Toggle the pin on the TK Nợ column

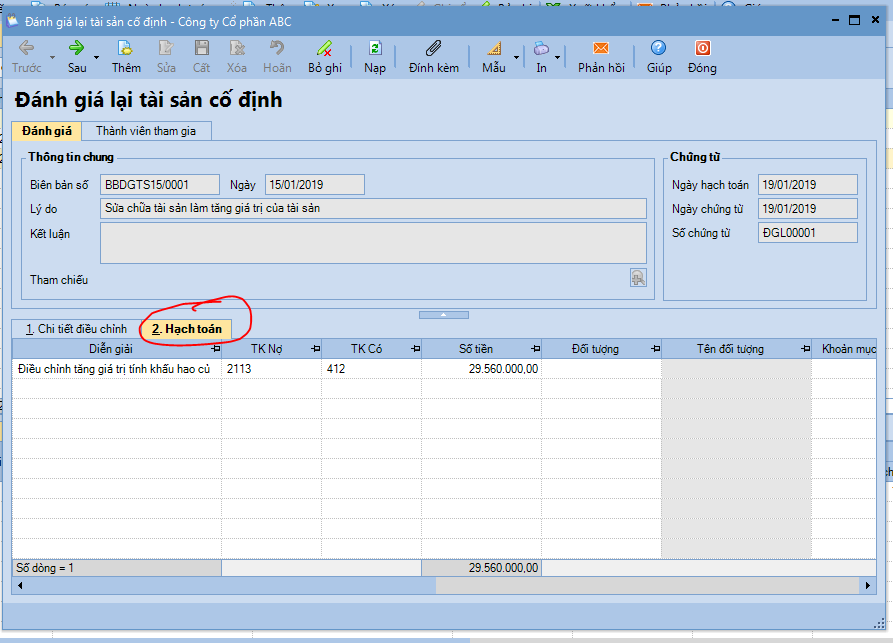[316, 349]
